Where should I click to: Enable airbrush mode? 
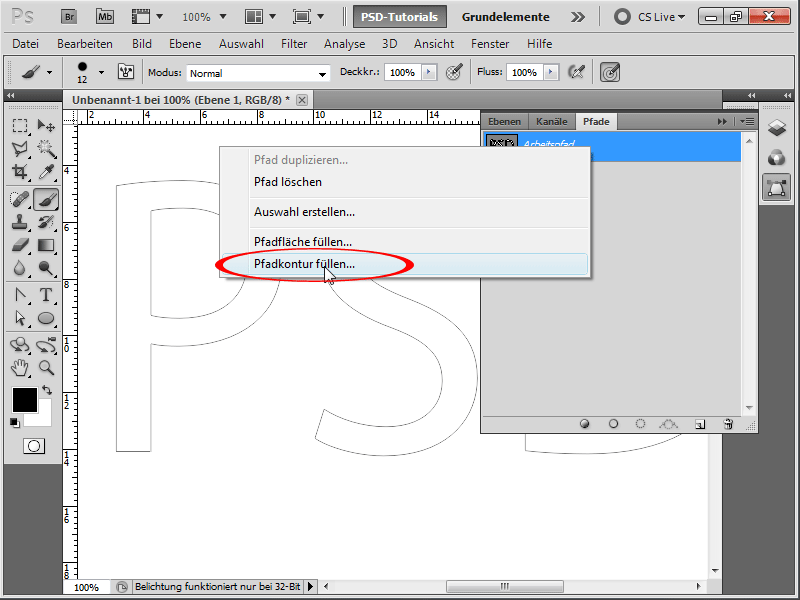pos(577,72)
